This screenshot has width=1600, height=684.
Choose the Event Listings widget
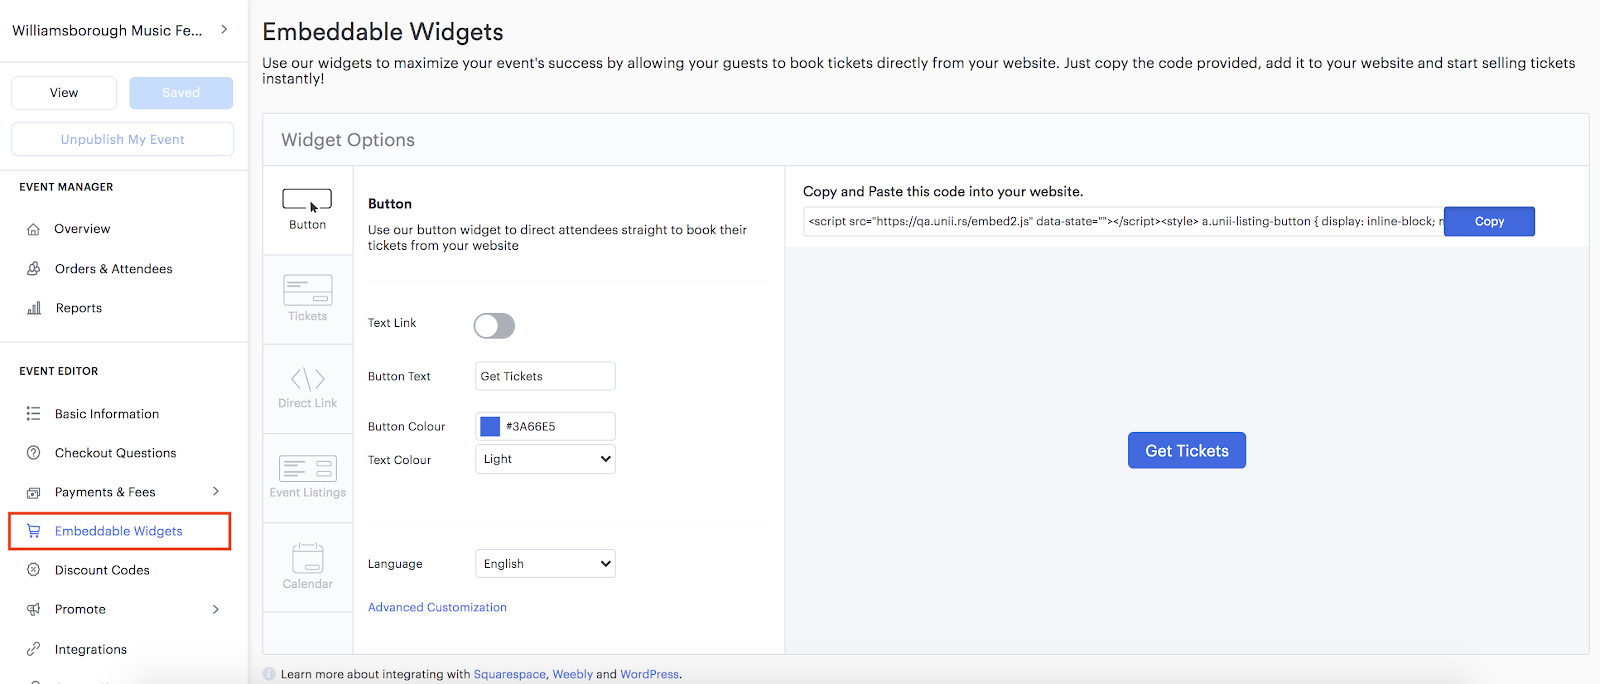(x=307, y=477)
